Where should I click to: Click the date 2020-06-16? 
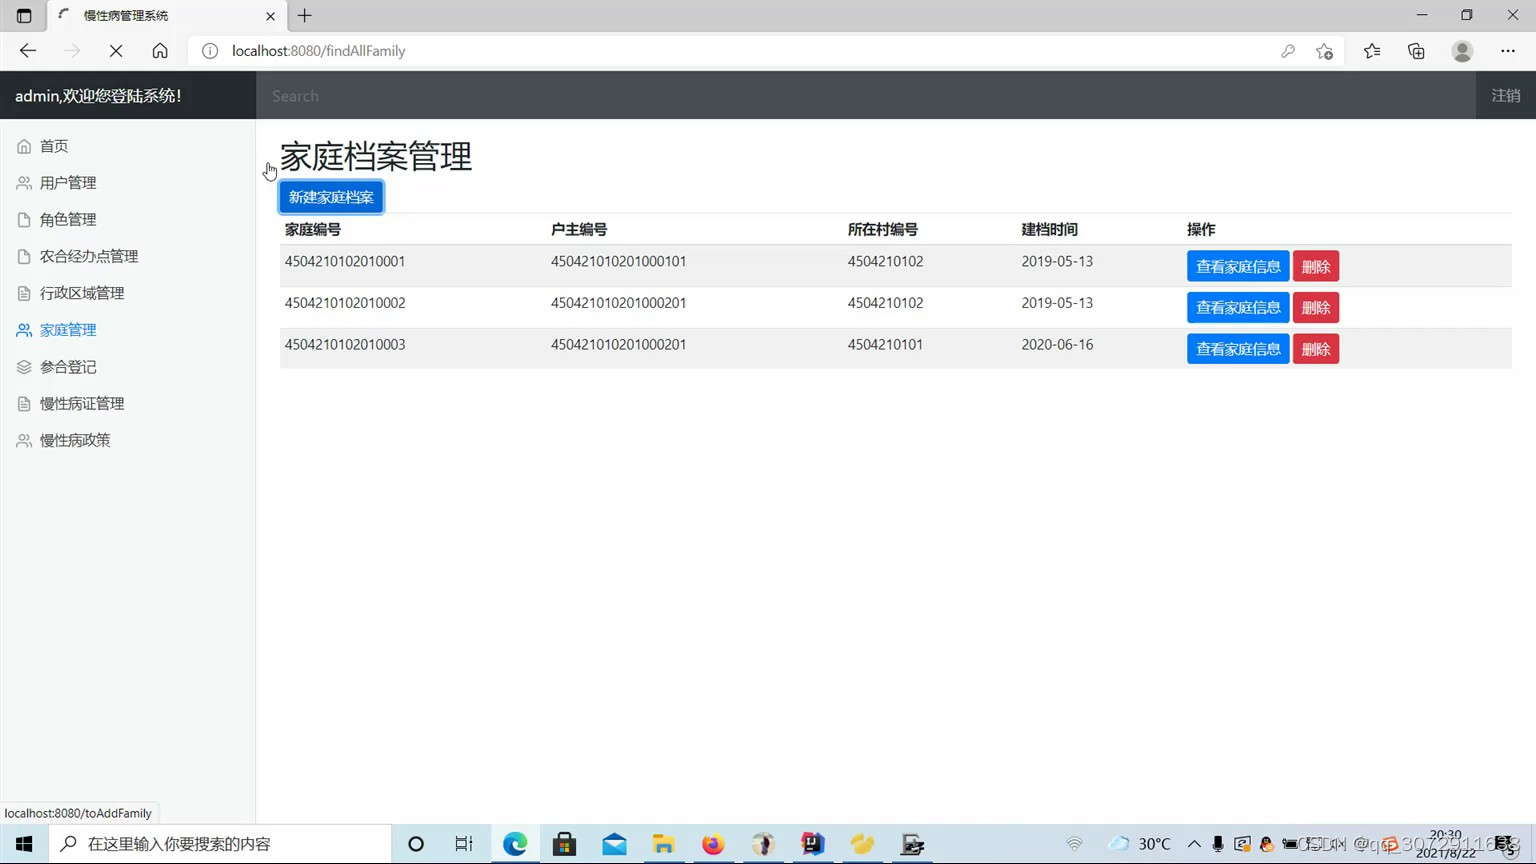click(1057, 345)
